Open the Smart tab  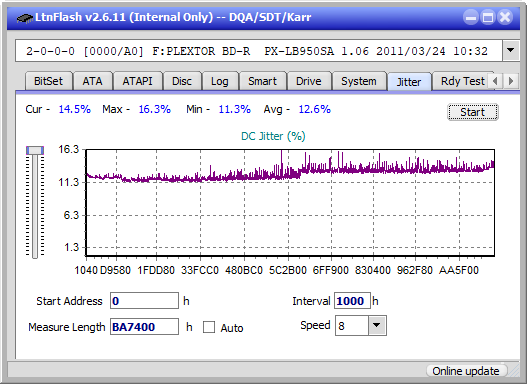262,81
